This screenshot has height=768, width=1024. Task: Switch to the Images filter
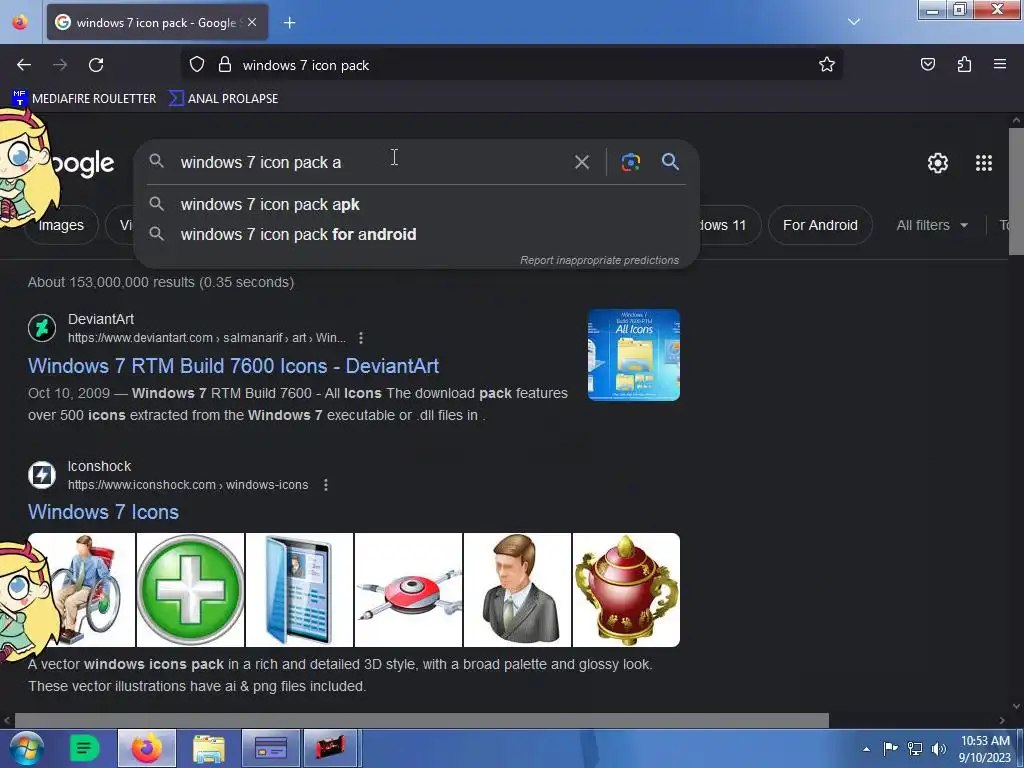pos(61,225)
